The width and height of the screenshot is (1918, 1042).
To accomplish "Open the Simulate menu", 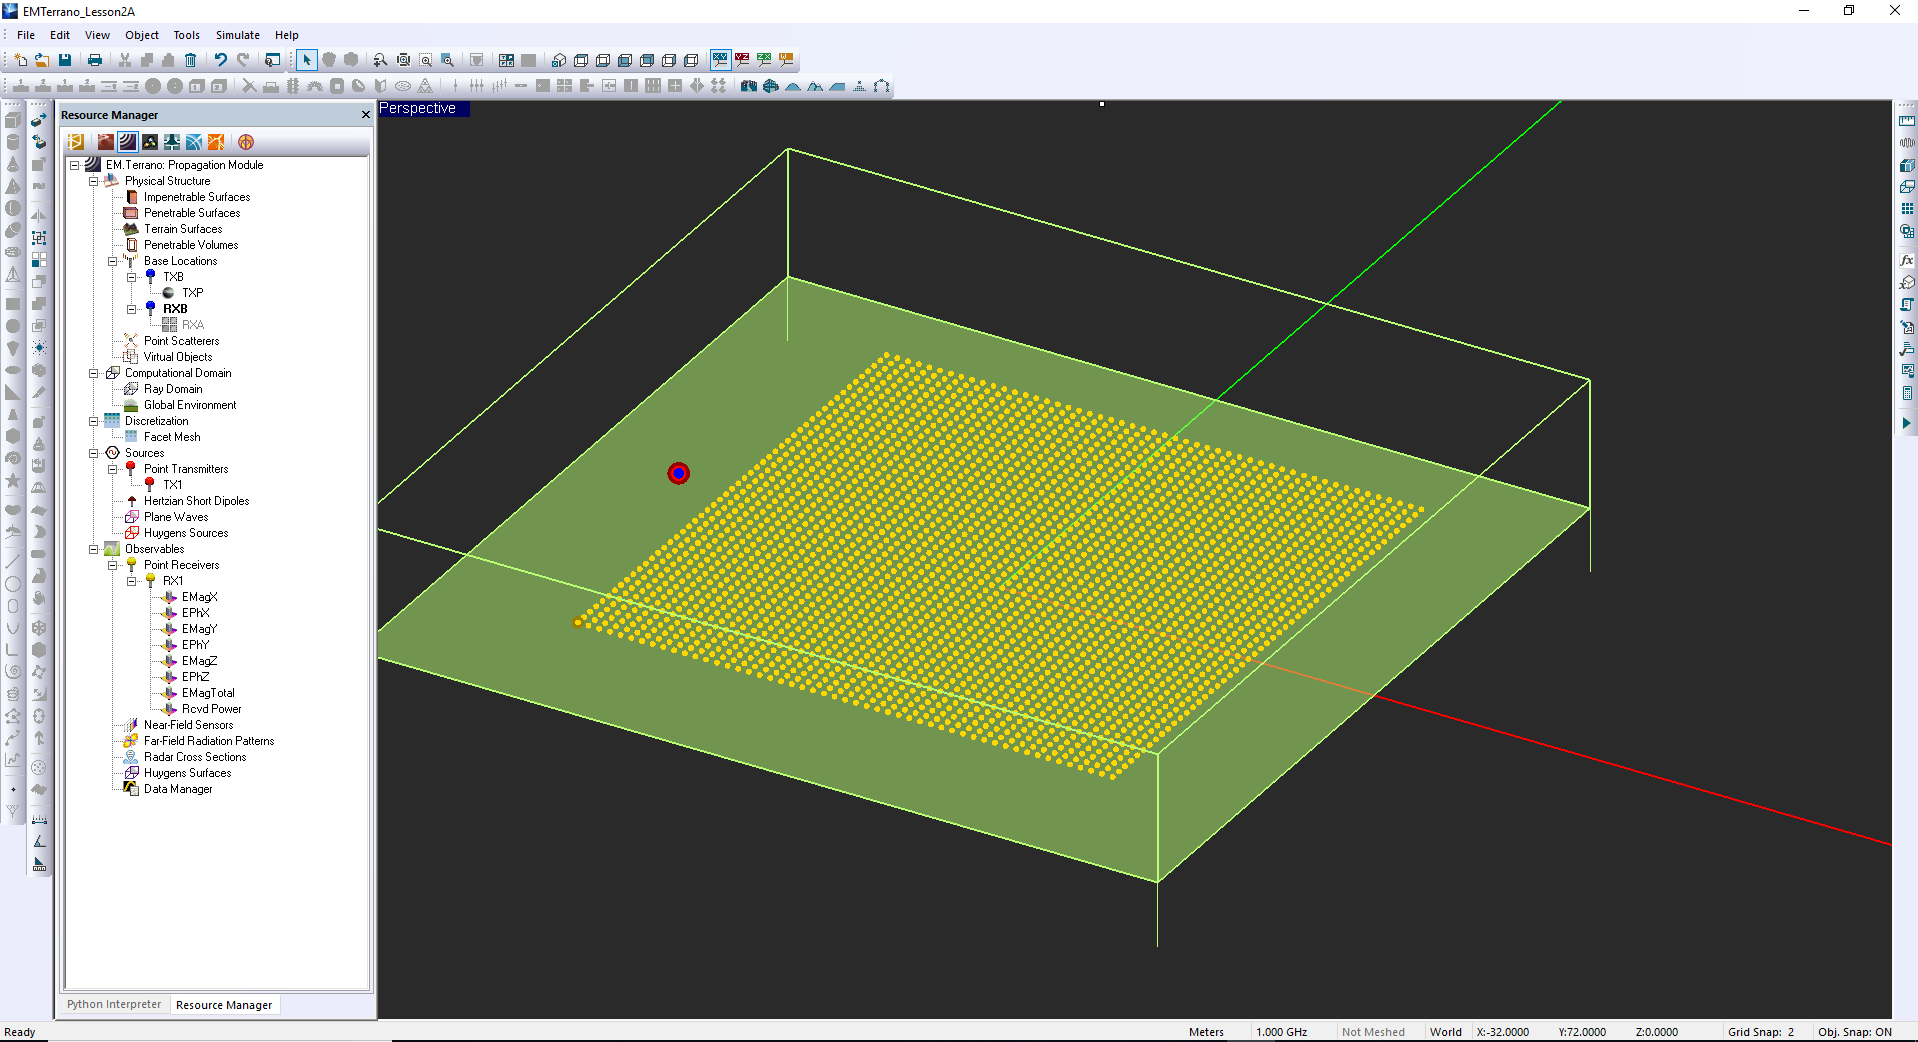I will point(237,35).
